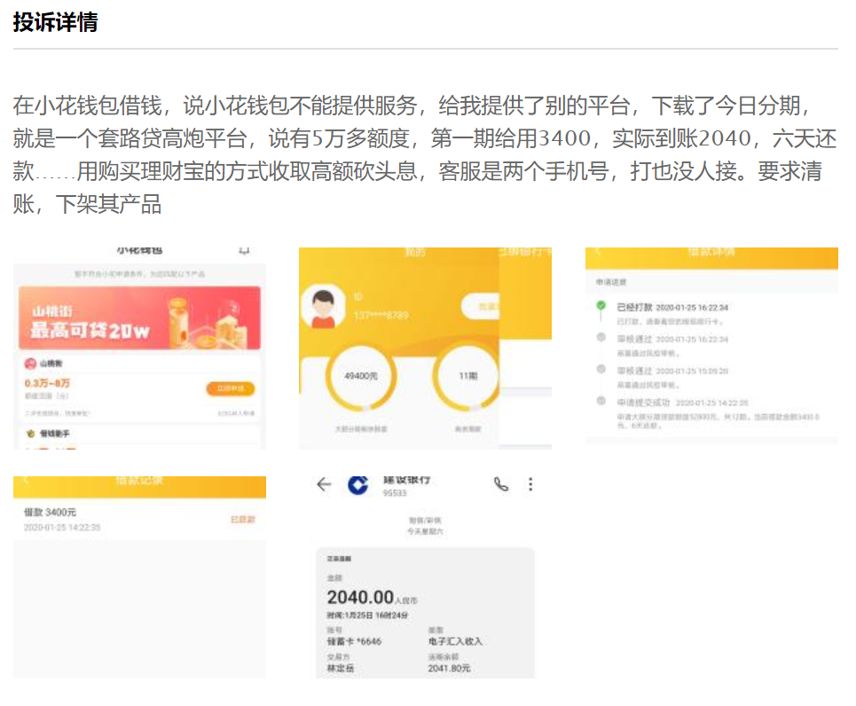This screenshot has width=856, height=706.
Task: Click the complaint line starting 在小花钱包借钱
Action: pos(413,105)
